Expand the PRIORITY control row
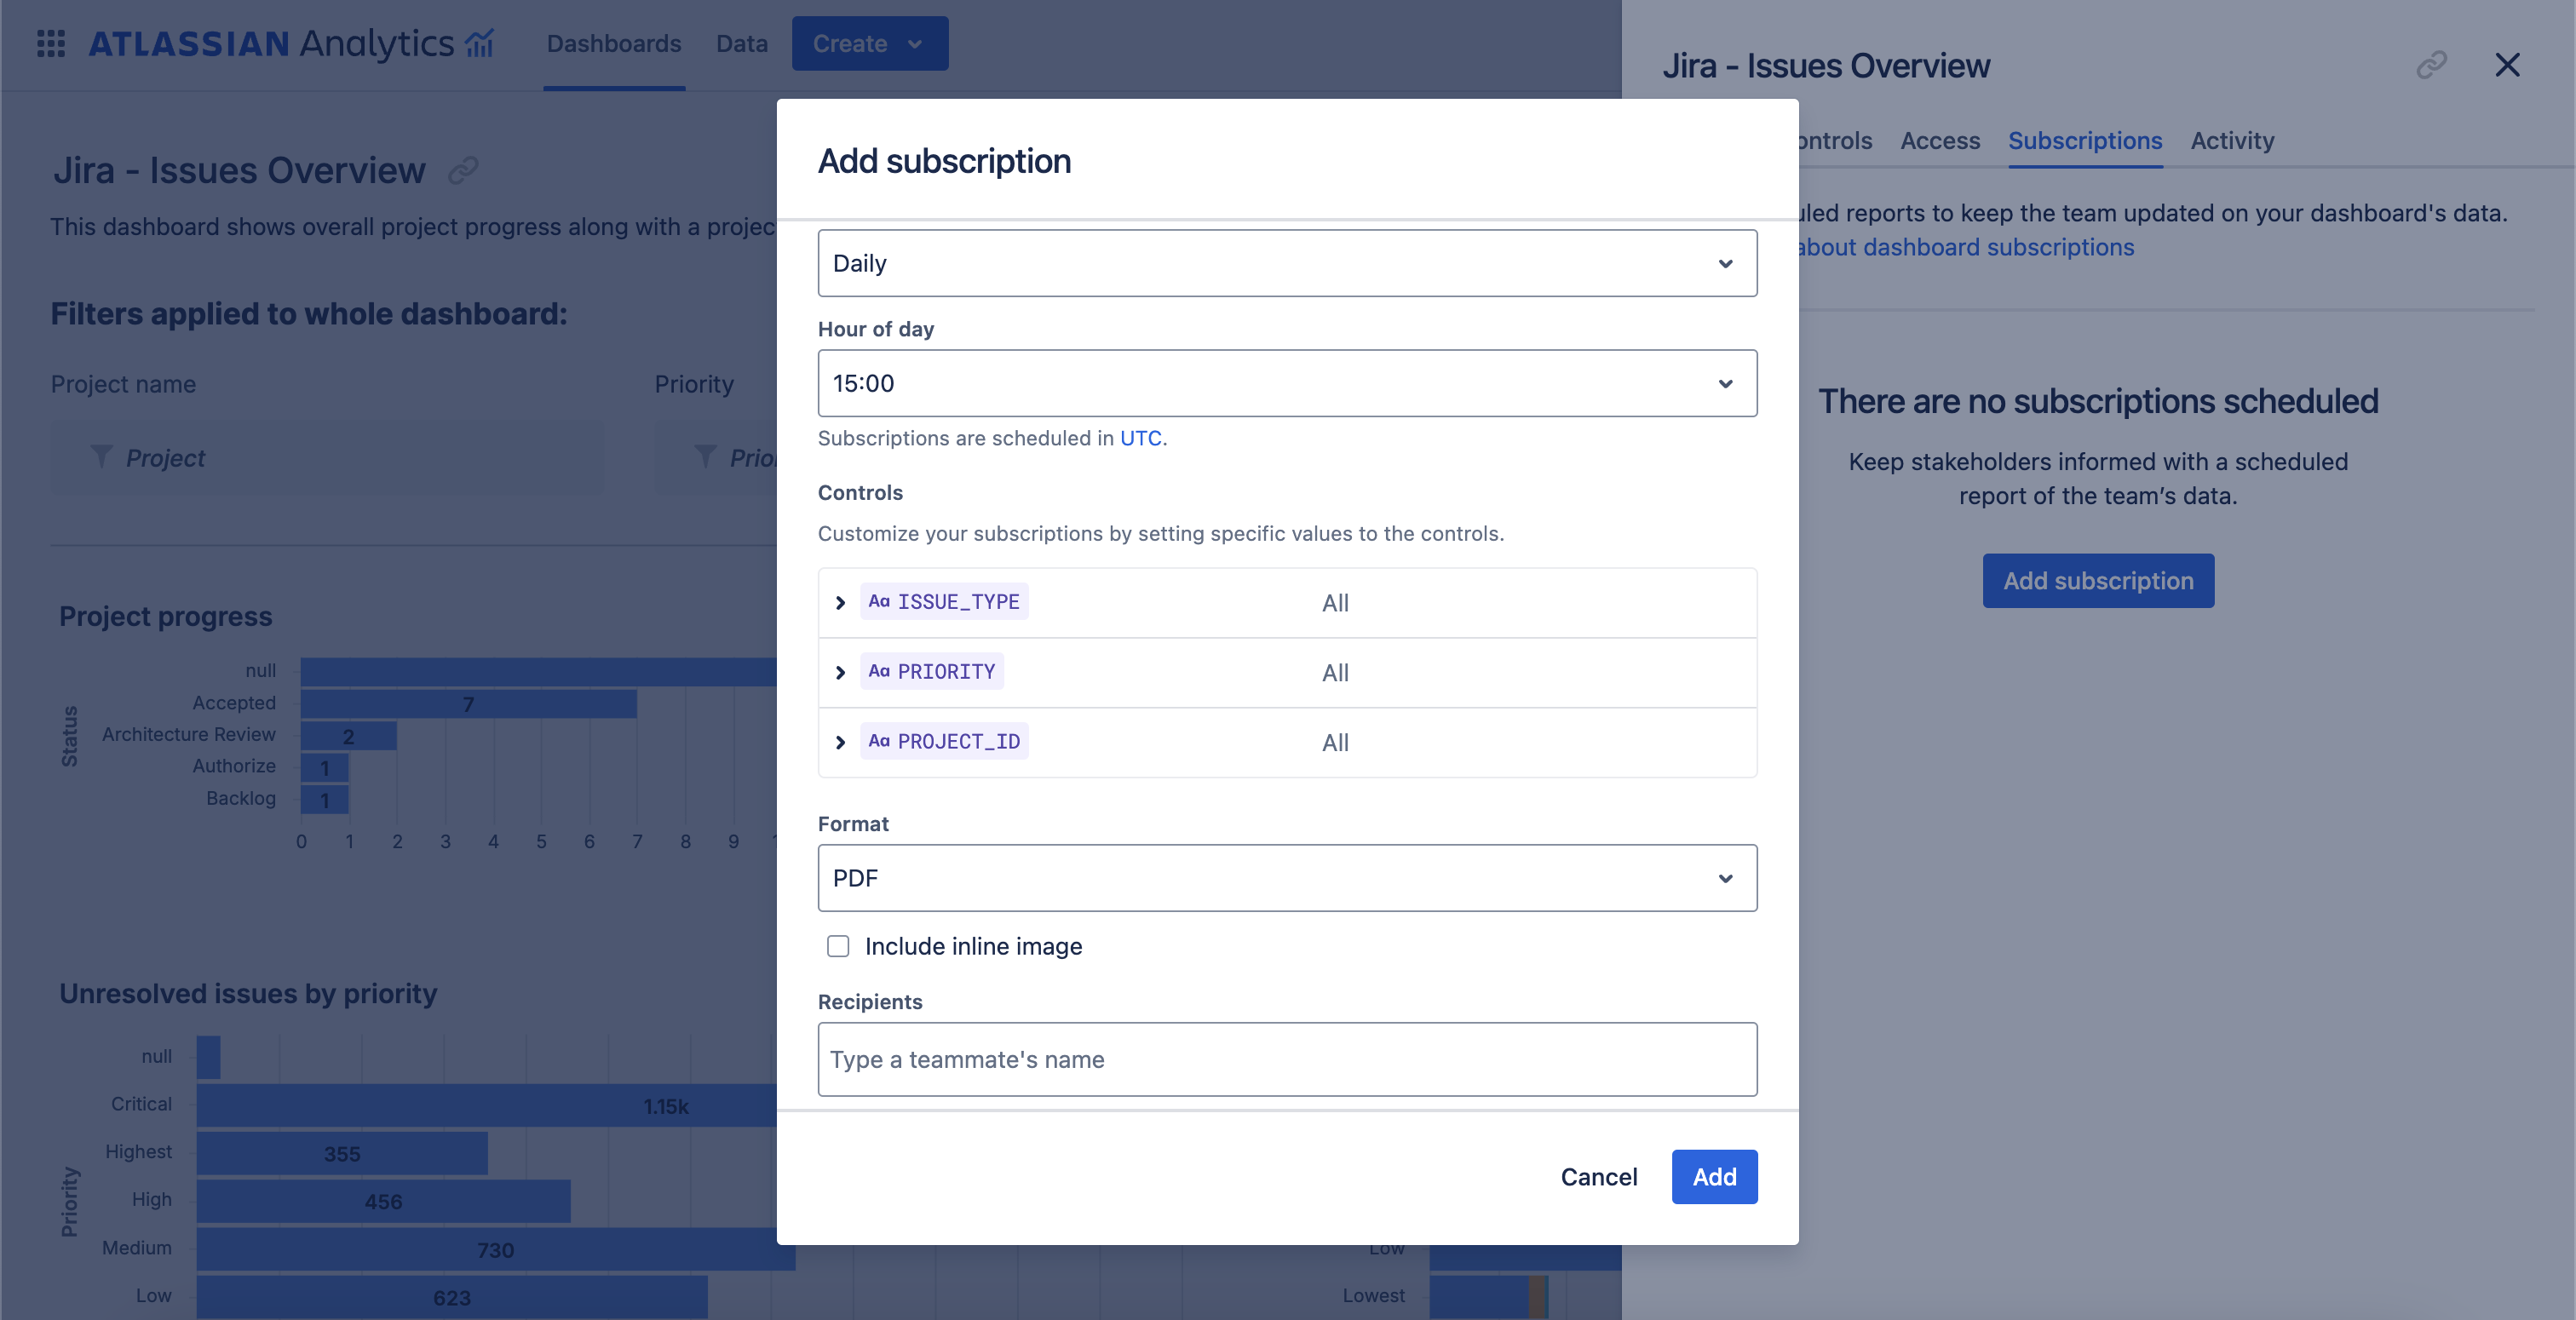Screen dimensions: 2576x1320 click(840, 672)
